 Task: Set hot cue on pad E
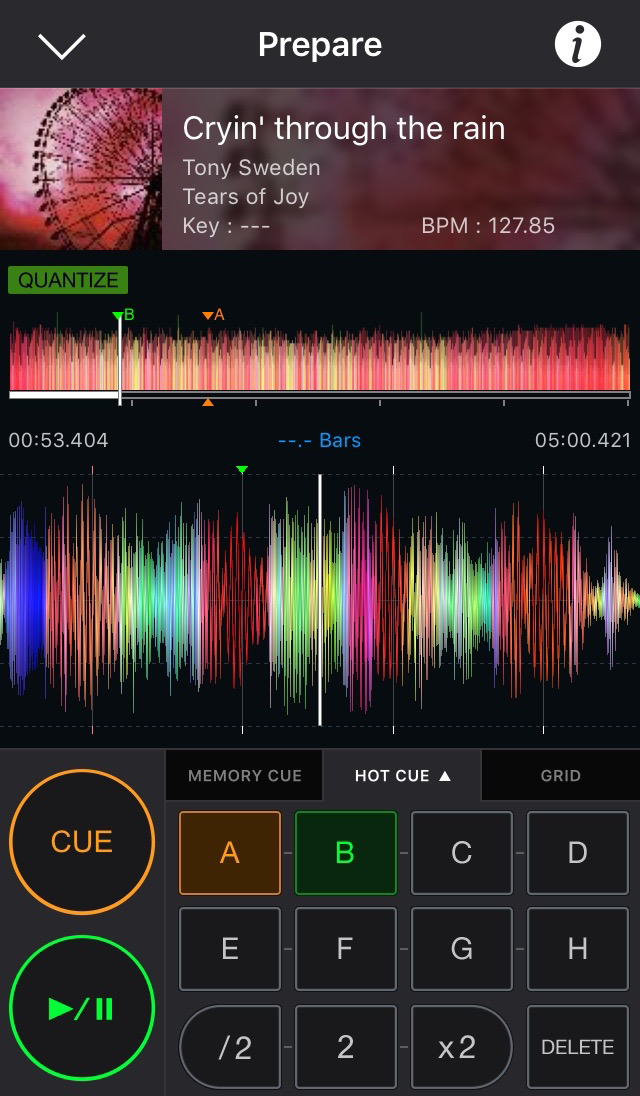230,949
